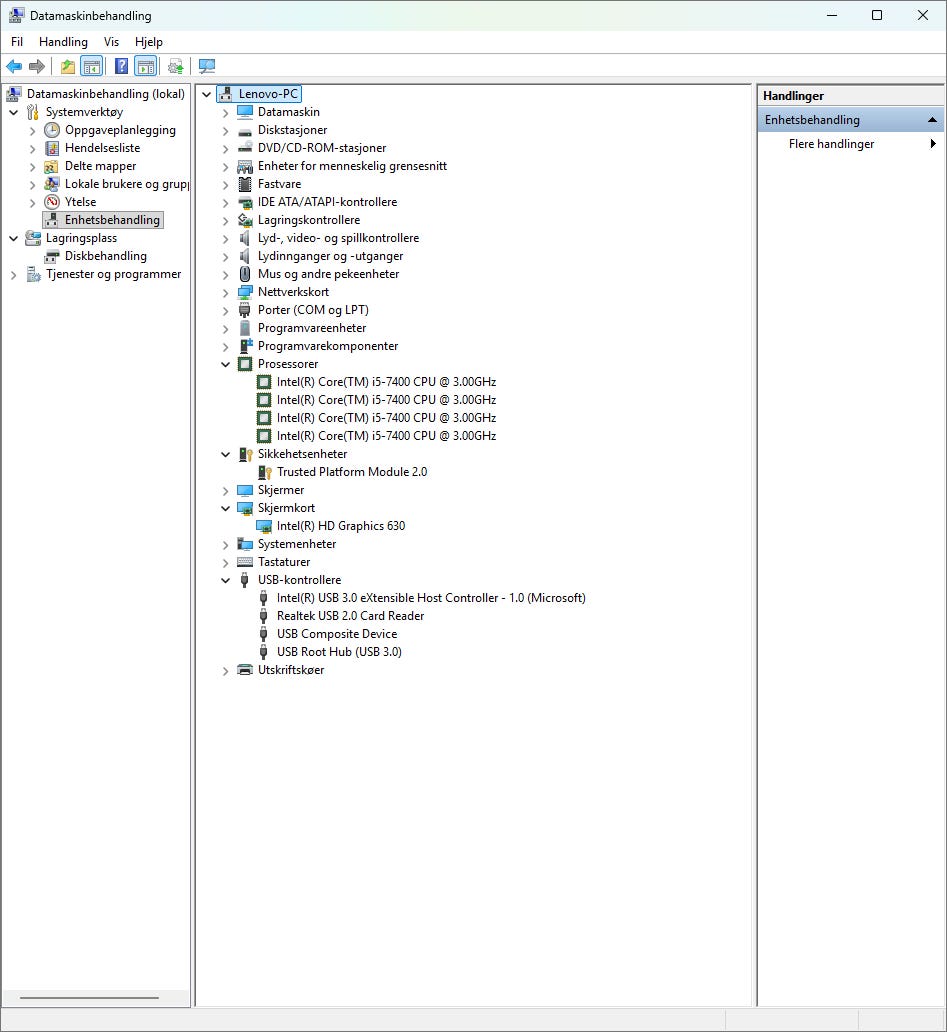Open the Handling menu
This screenshot has width=947, height=1032.
[x=63, y=42]
